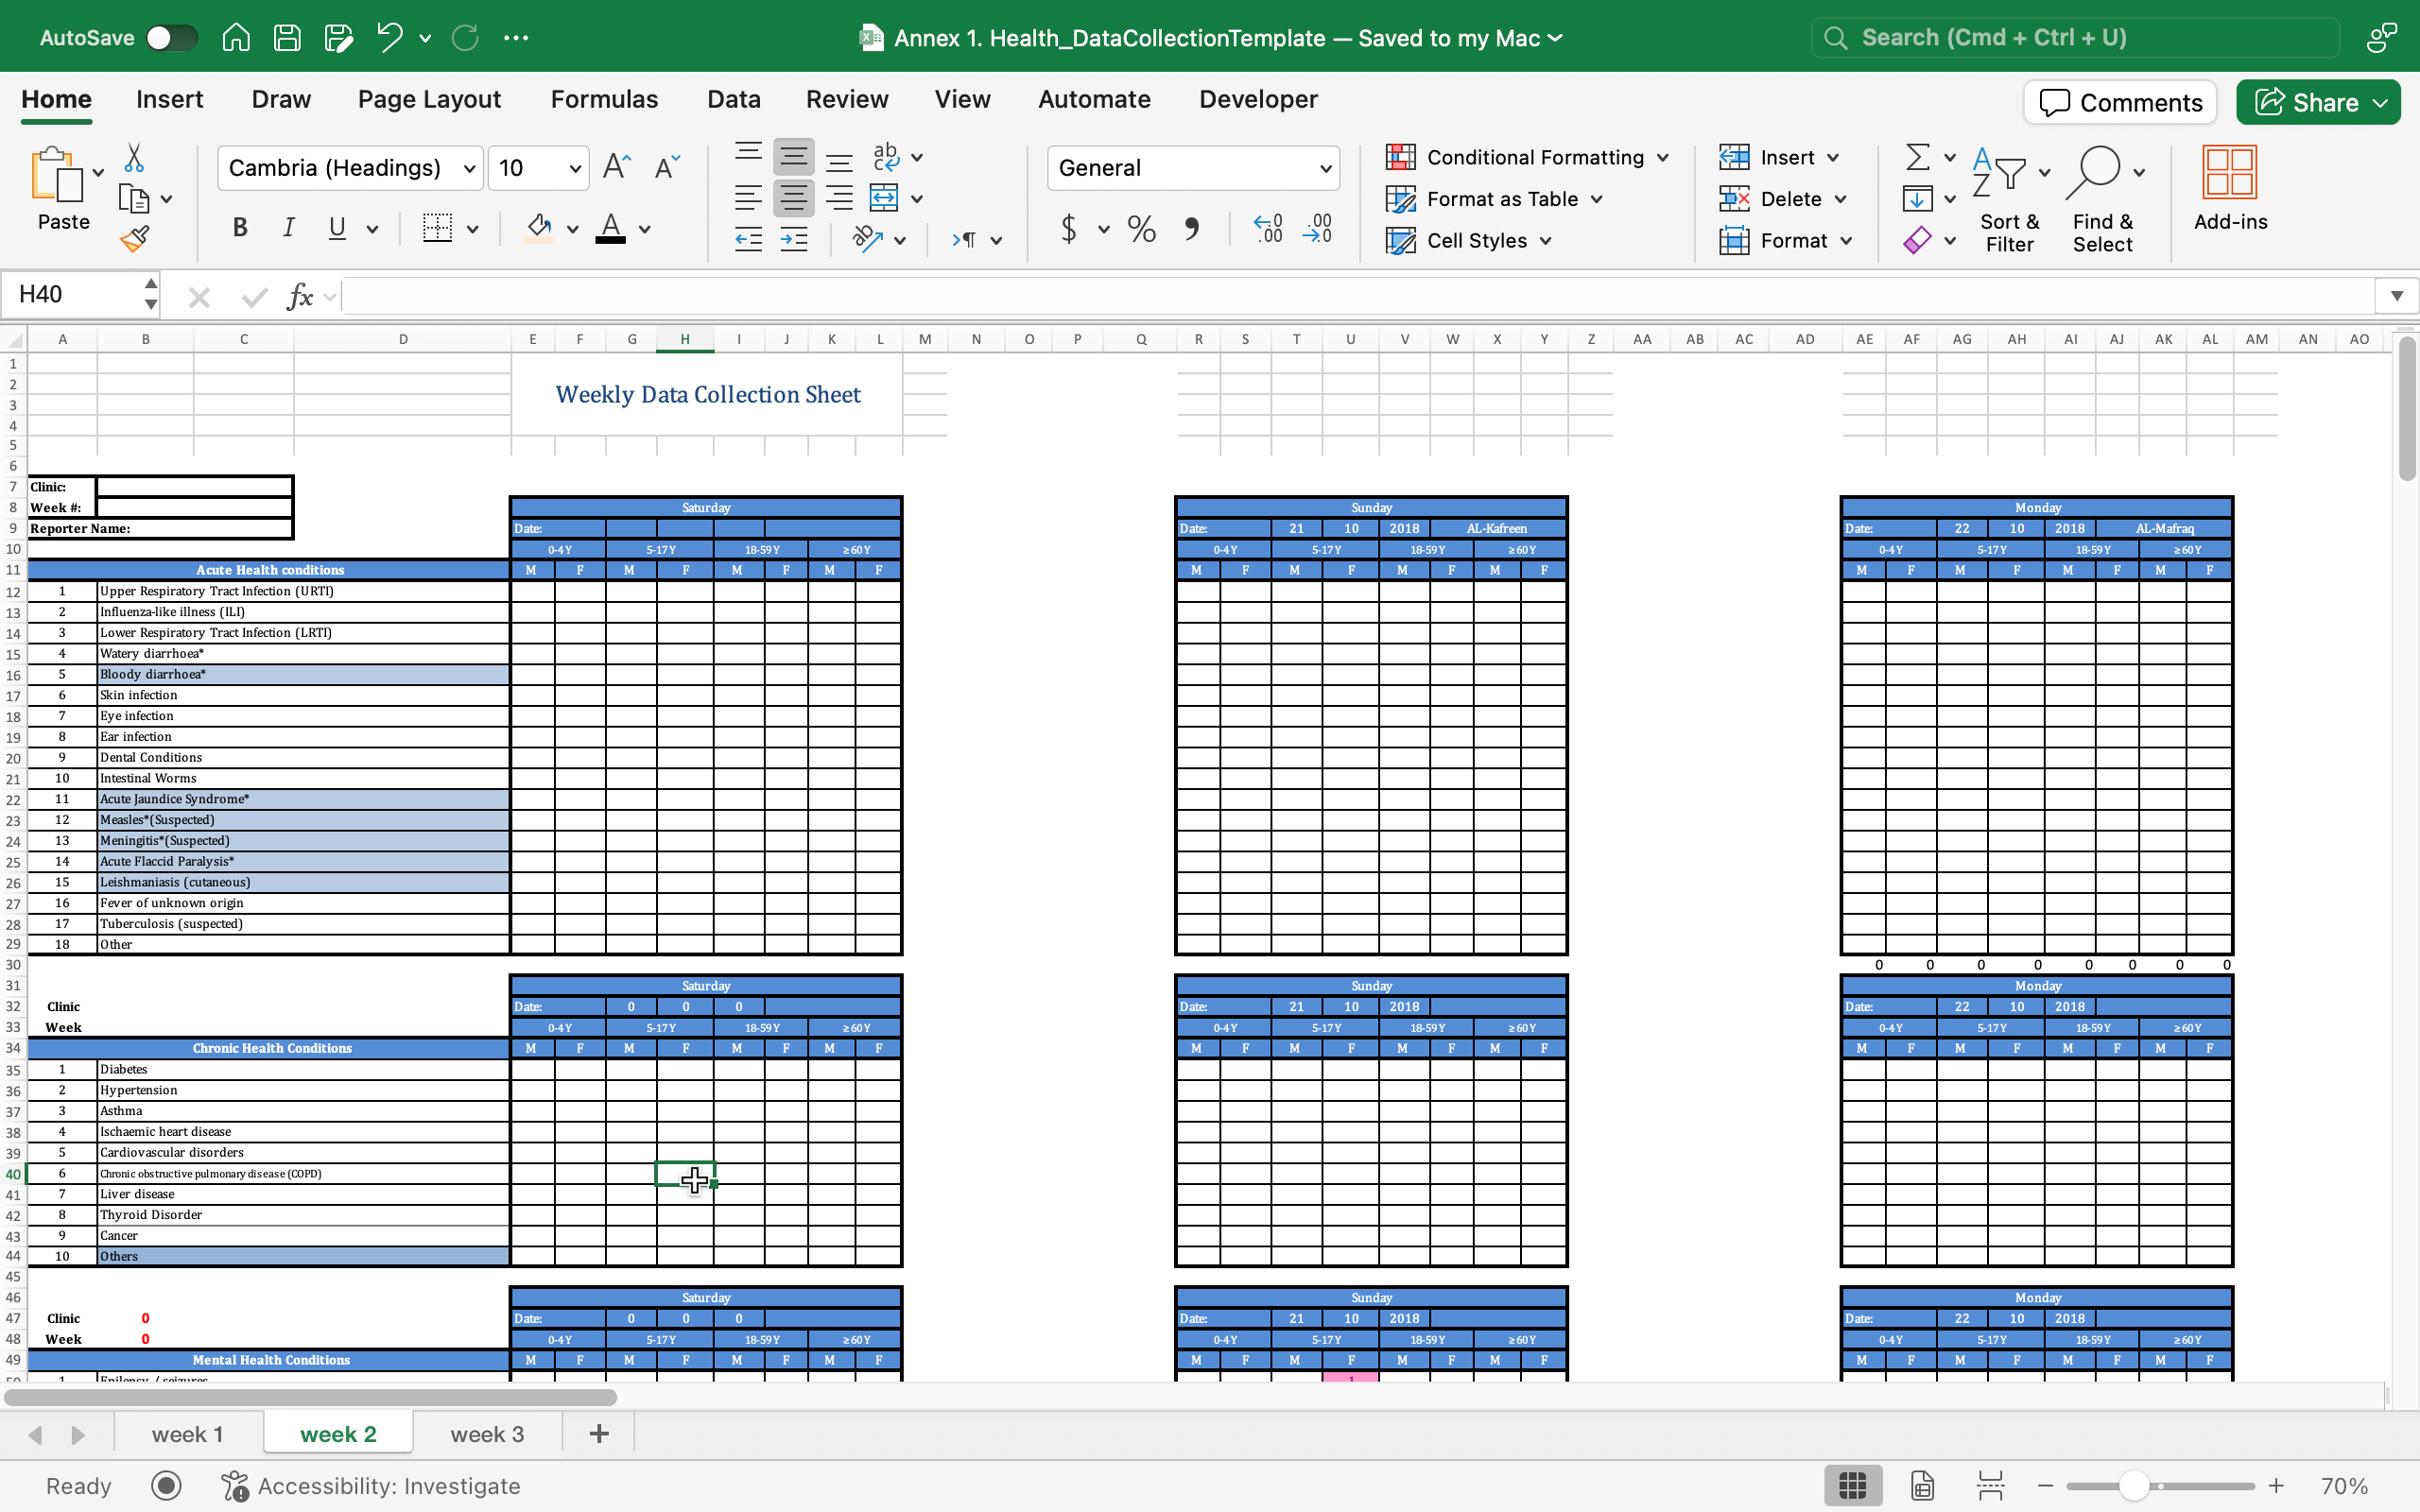Click the Format Painter brush icon
Image resolution: width=2420 pixels, height=1512 pixels.
pos(134,239)
